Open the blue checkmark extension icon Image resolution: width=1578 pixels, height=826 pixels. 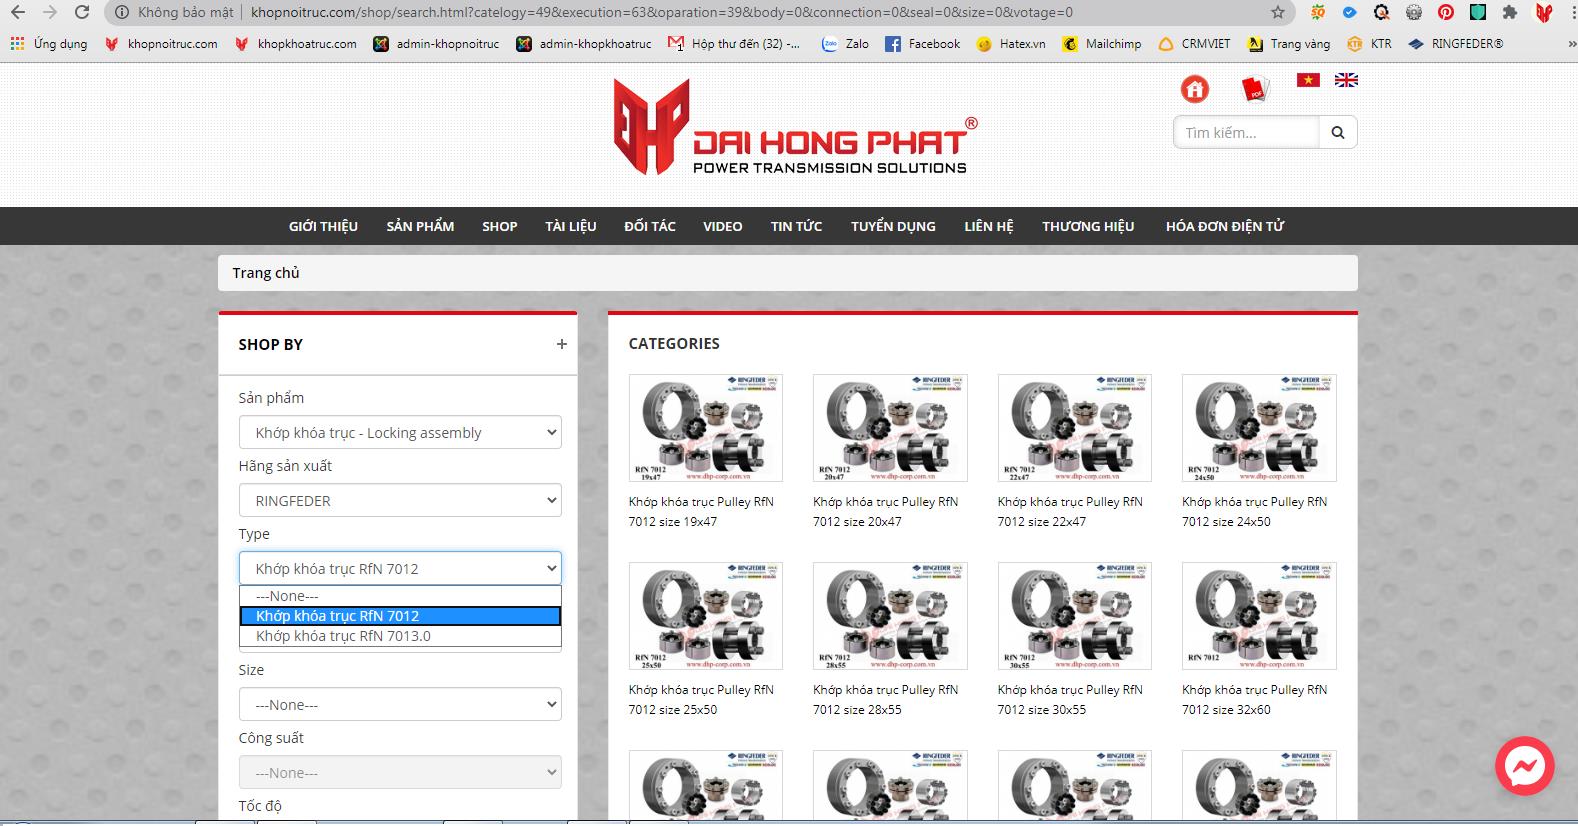click(1350, 12)
